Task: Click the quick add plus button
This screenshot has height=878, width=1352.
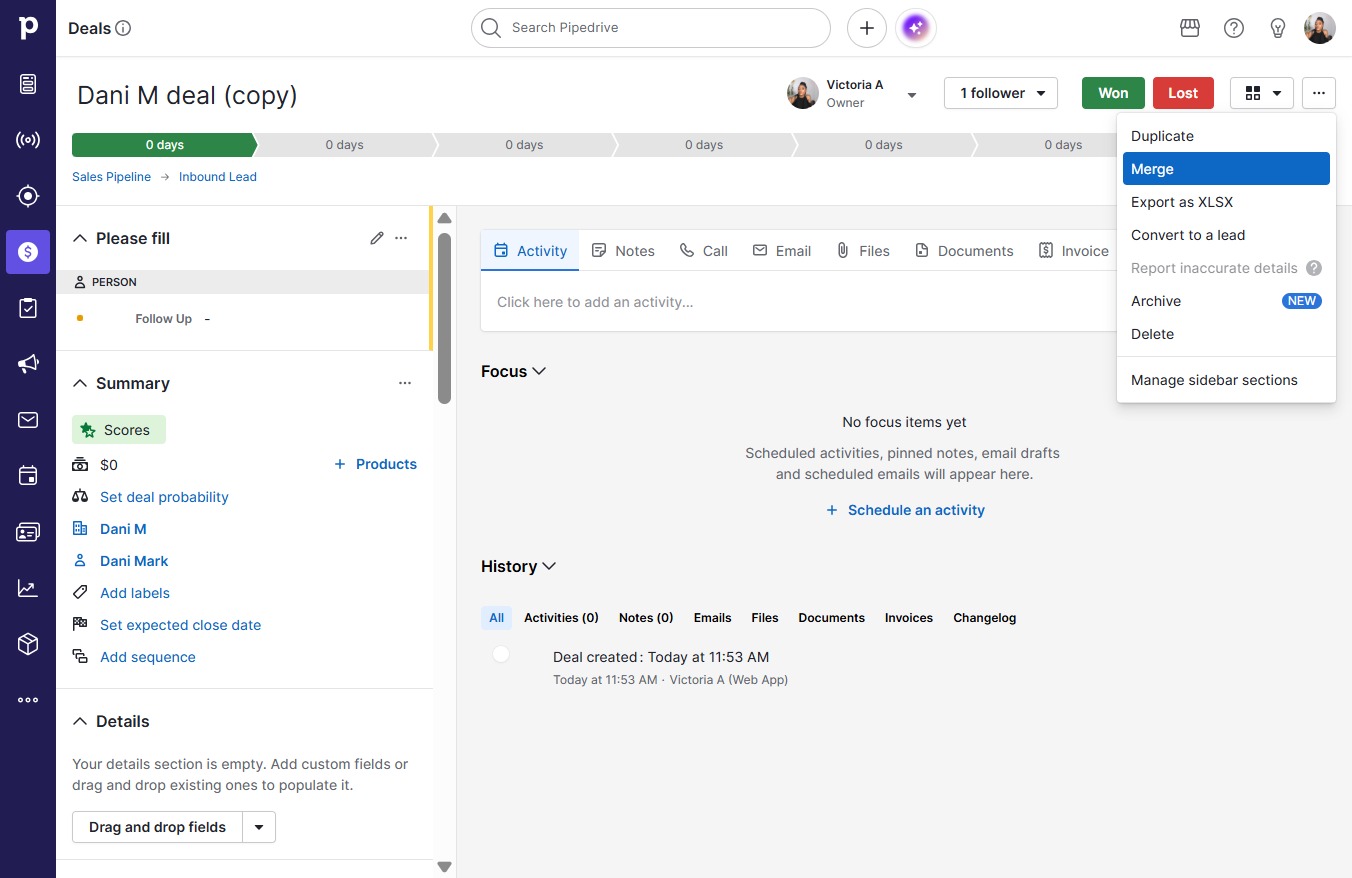Action: coord(867,28)
